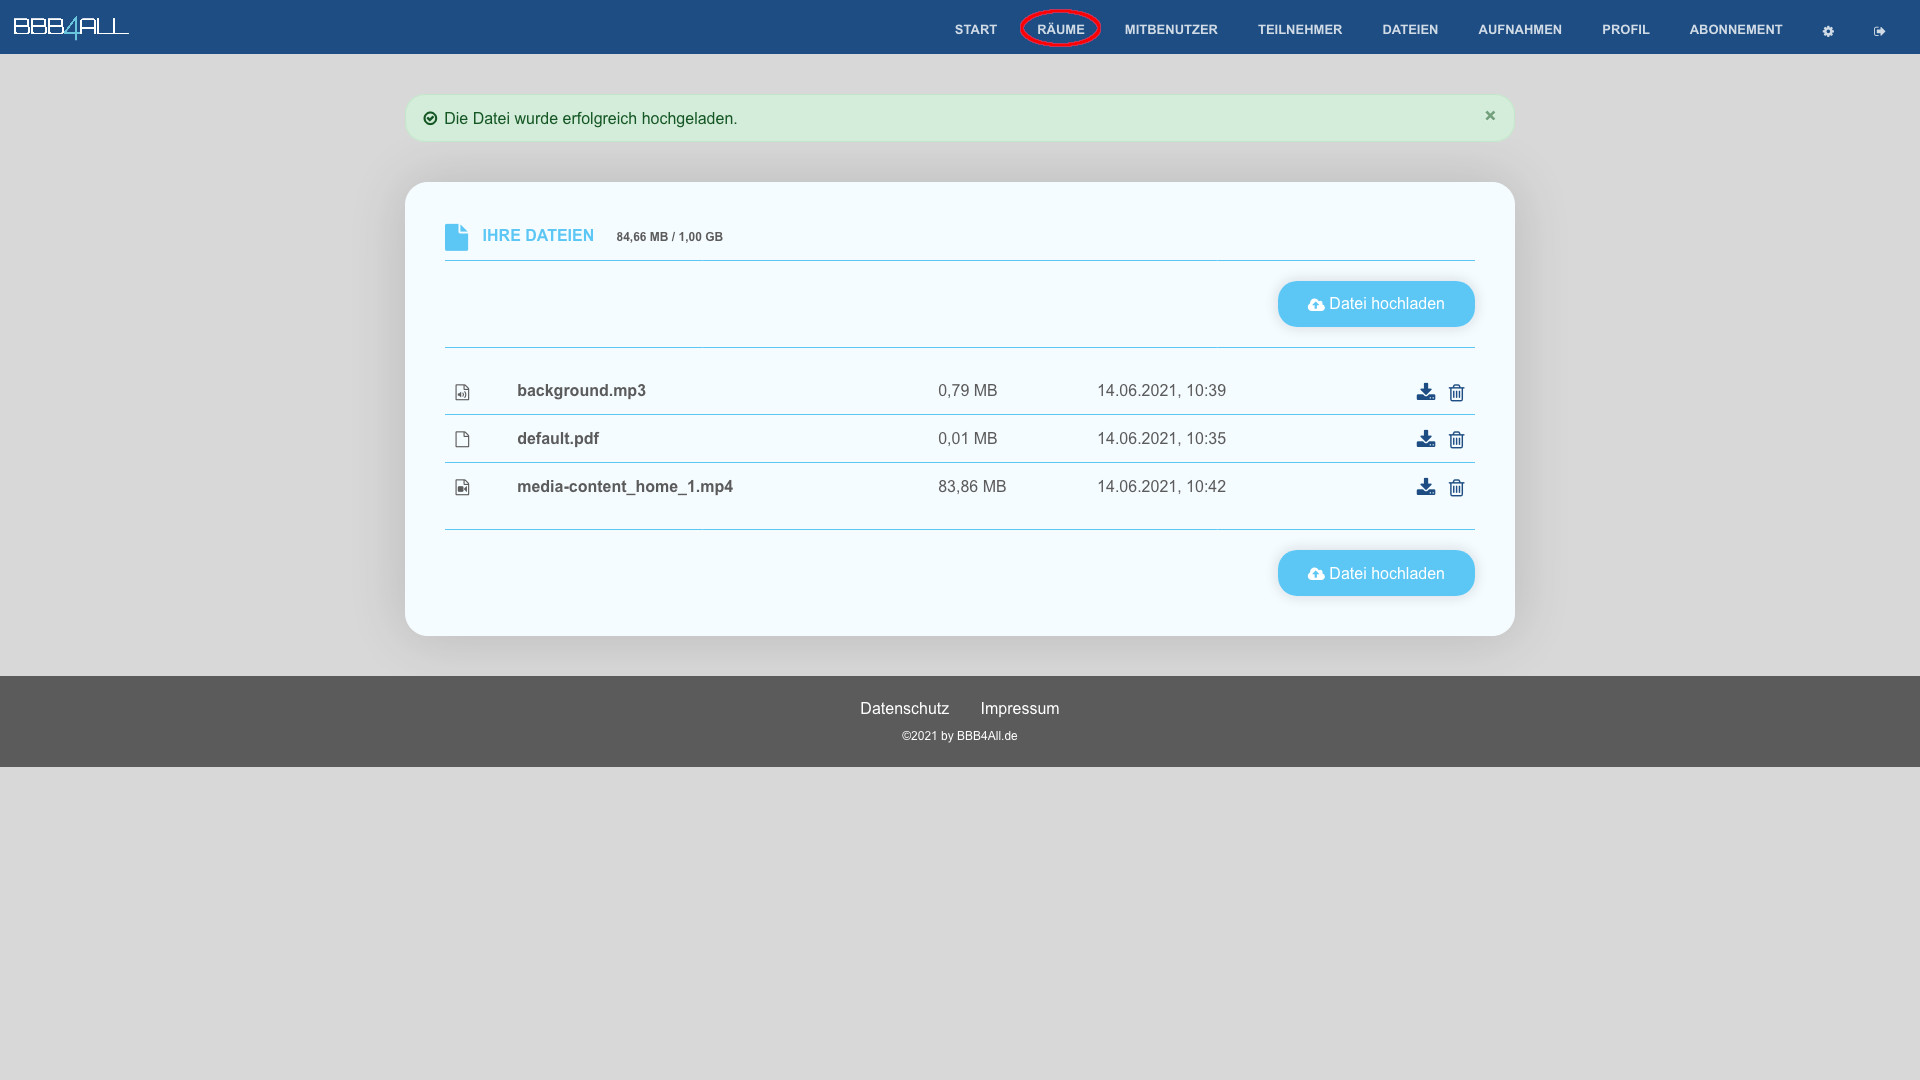Open the RÄUME menu item
Image resolution: width=1920 pixels, height=1080 pixels.
(1061, 30)
